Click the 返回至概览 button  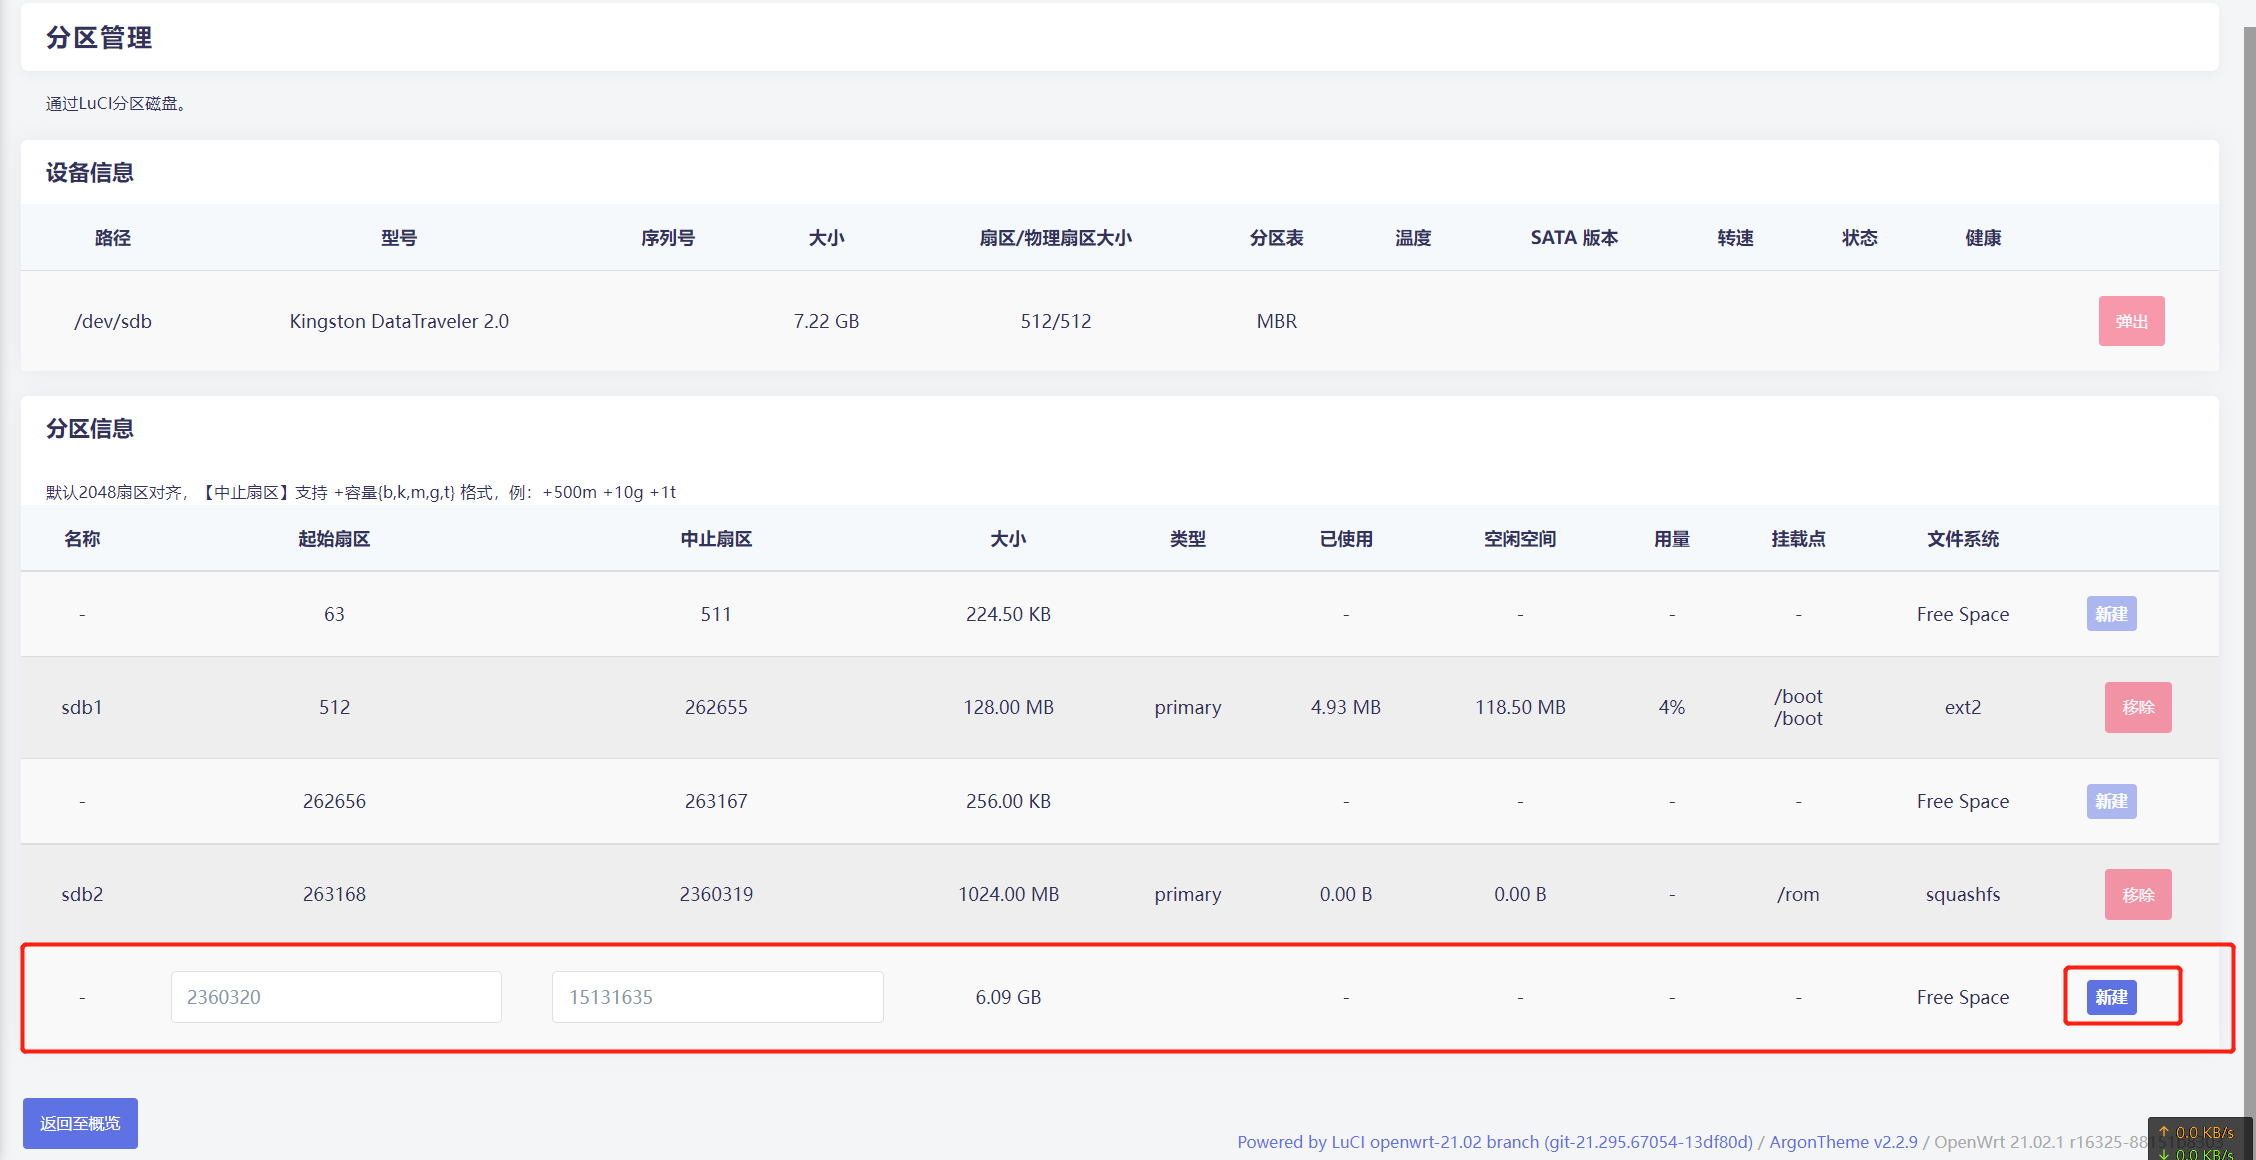click(x=80, y=1123)
